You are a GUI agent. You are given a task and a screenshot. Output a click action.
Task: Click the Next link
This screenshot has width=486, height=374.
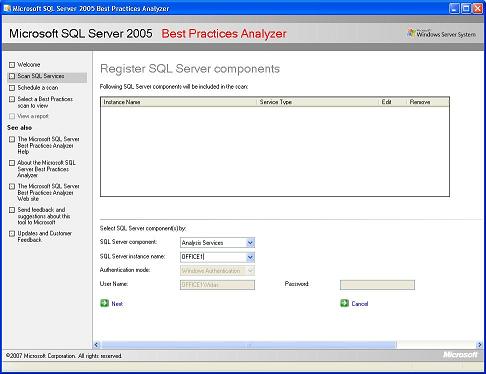(x=117, y=304)
